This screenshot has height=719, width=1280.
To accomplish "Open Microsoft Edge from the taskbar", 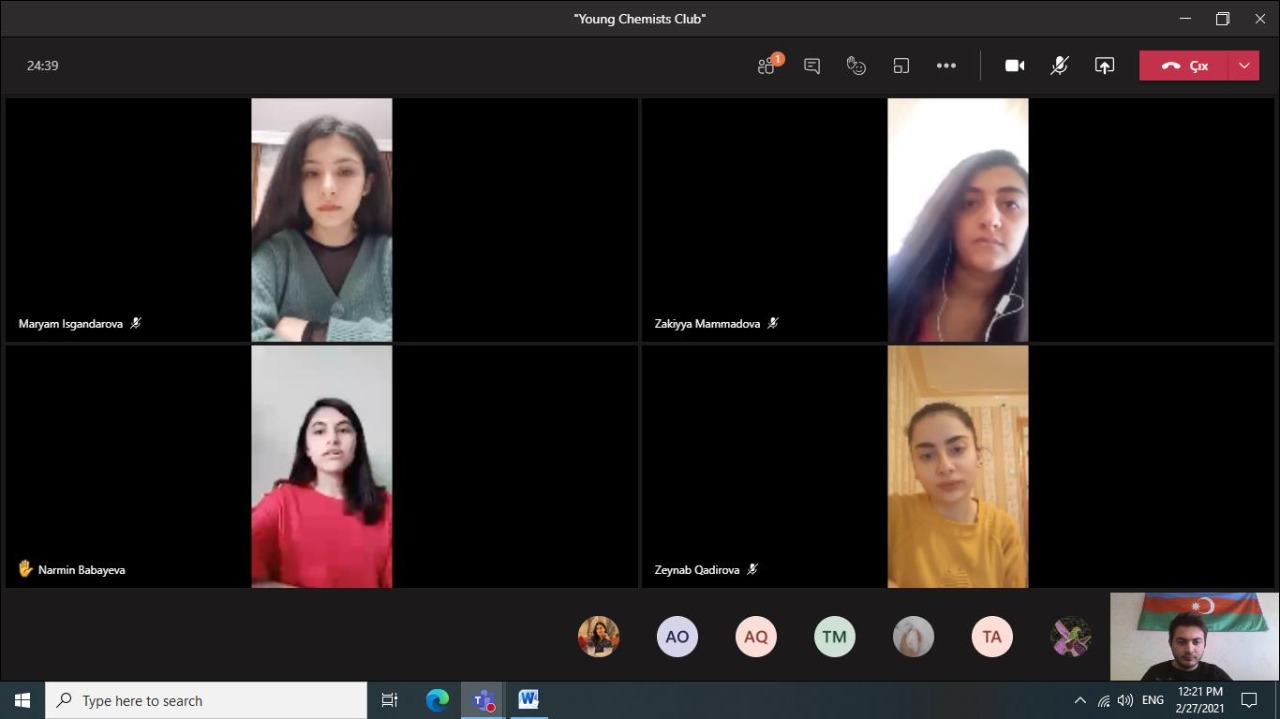I will (437, 701).
